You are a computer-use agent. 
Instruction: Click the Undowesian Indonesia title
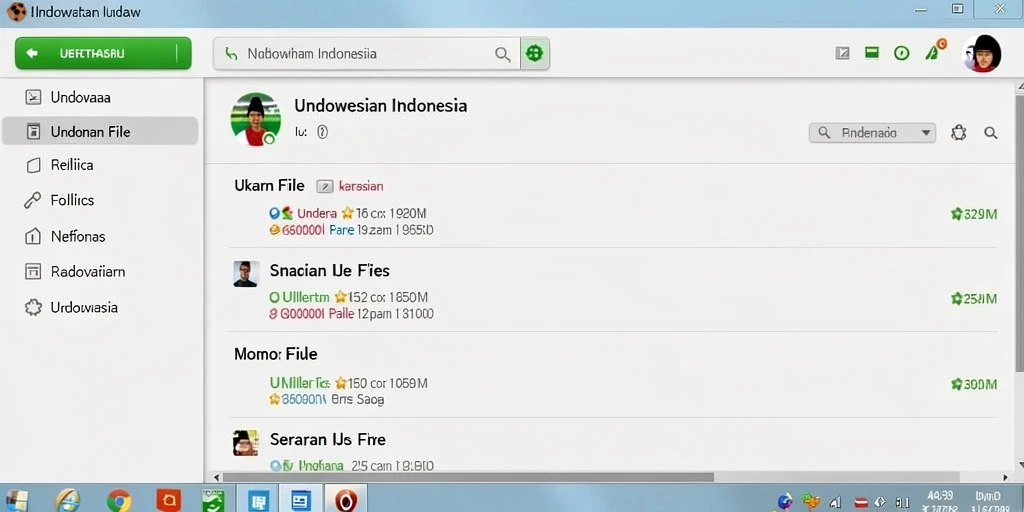pos(381,105)
